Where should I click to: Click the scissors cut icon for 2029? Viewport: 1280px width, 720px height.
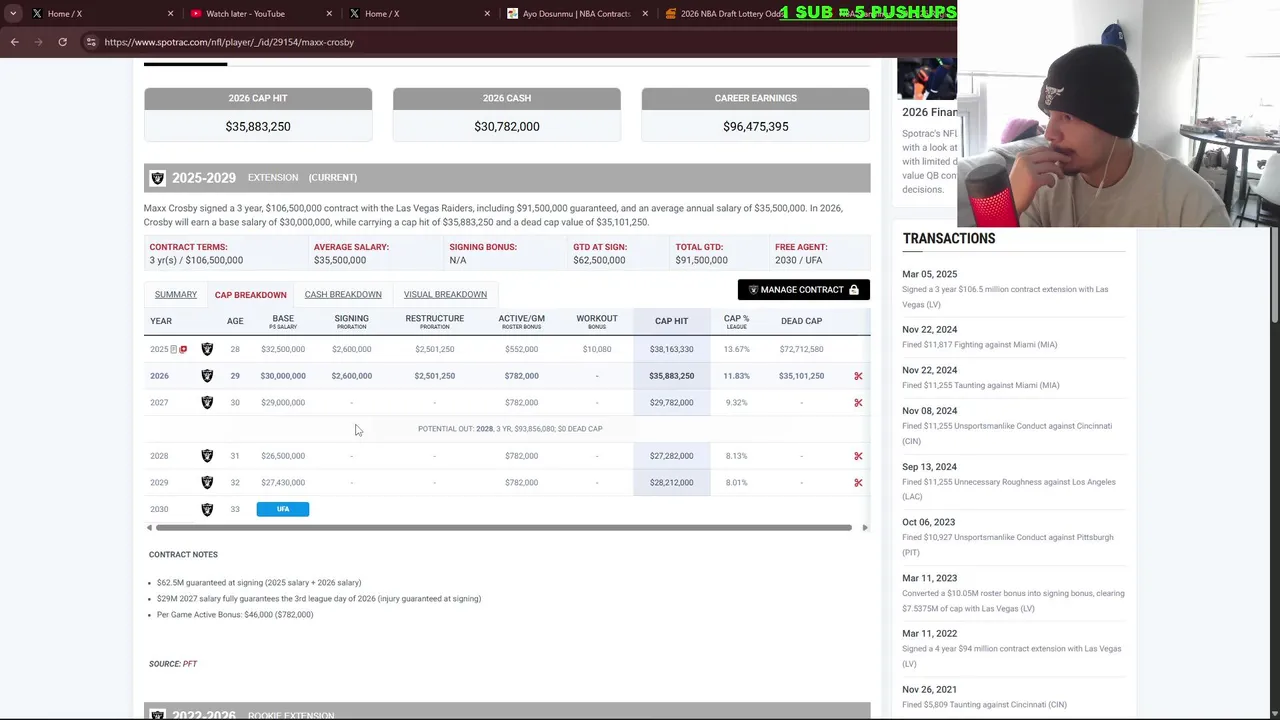(858, 482)
